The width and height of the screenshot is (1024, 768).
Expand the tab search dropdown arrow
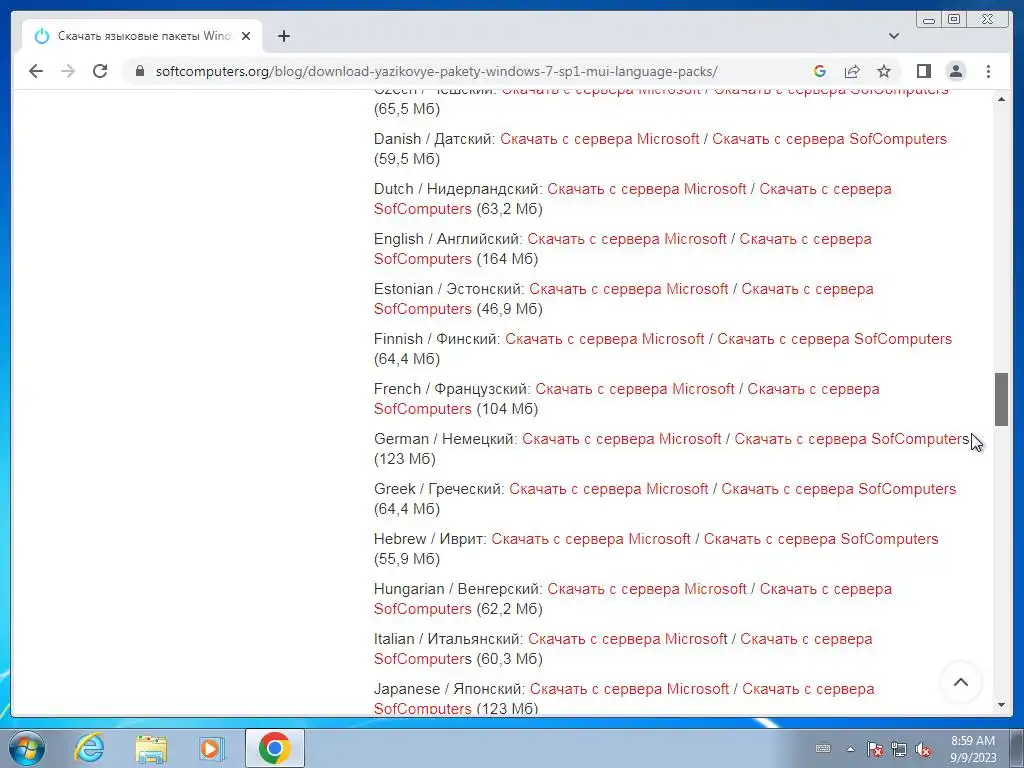click(x=893, y=37)
